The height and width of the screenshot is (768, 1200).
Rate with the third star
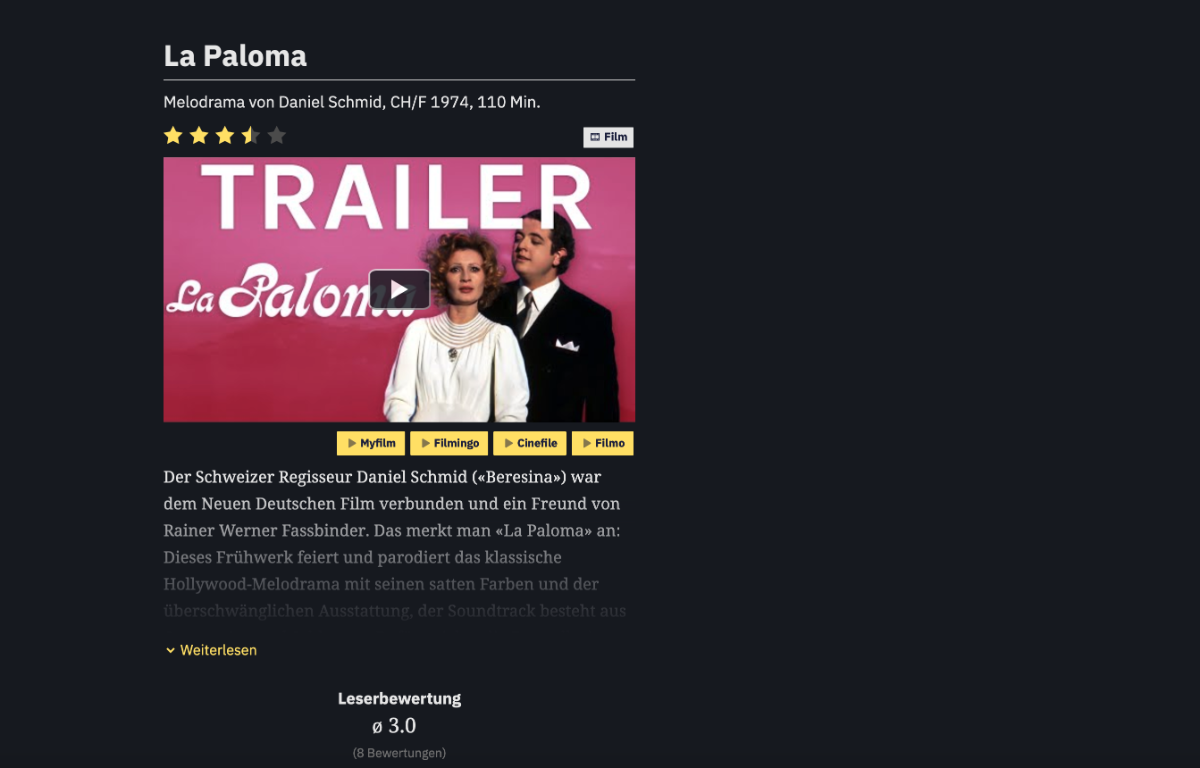[225, 135]
